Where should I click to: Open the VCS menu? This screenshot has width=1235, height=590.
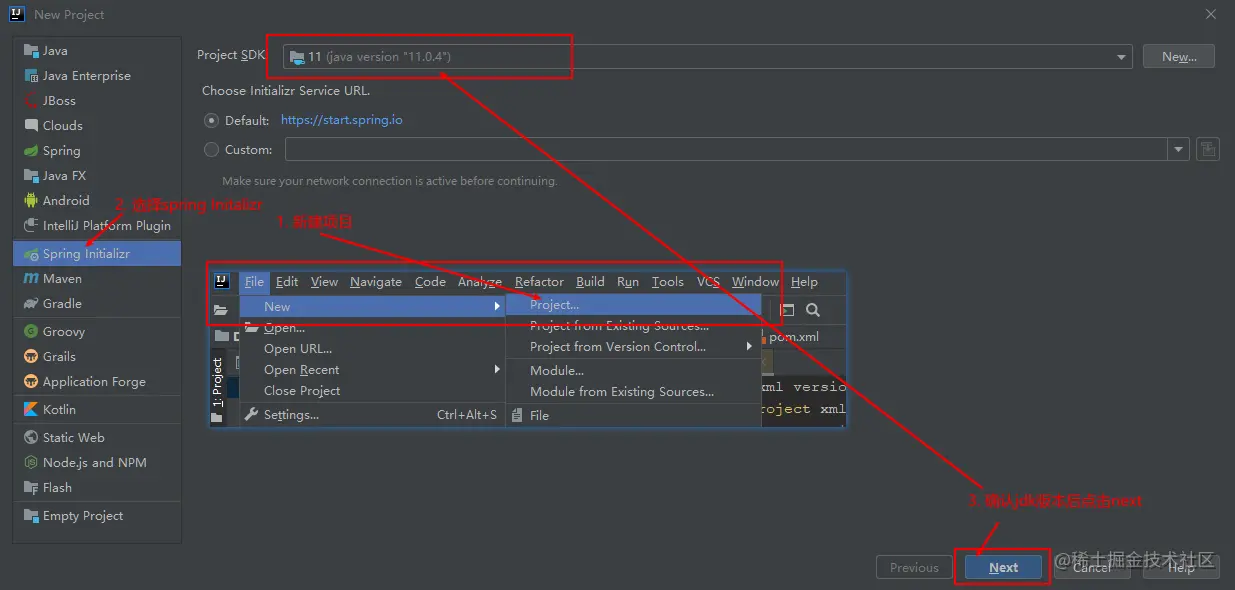coord(708,282)
